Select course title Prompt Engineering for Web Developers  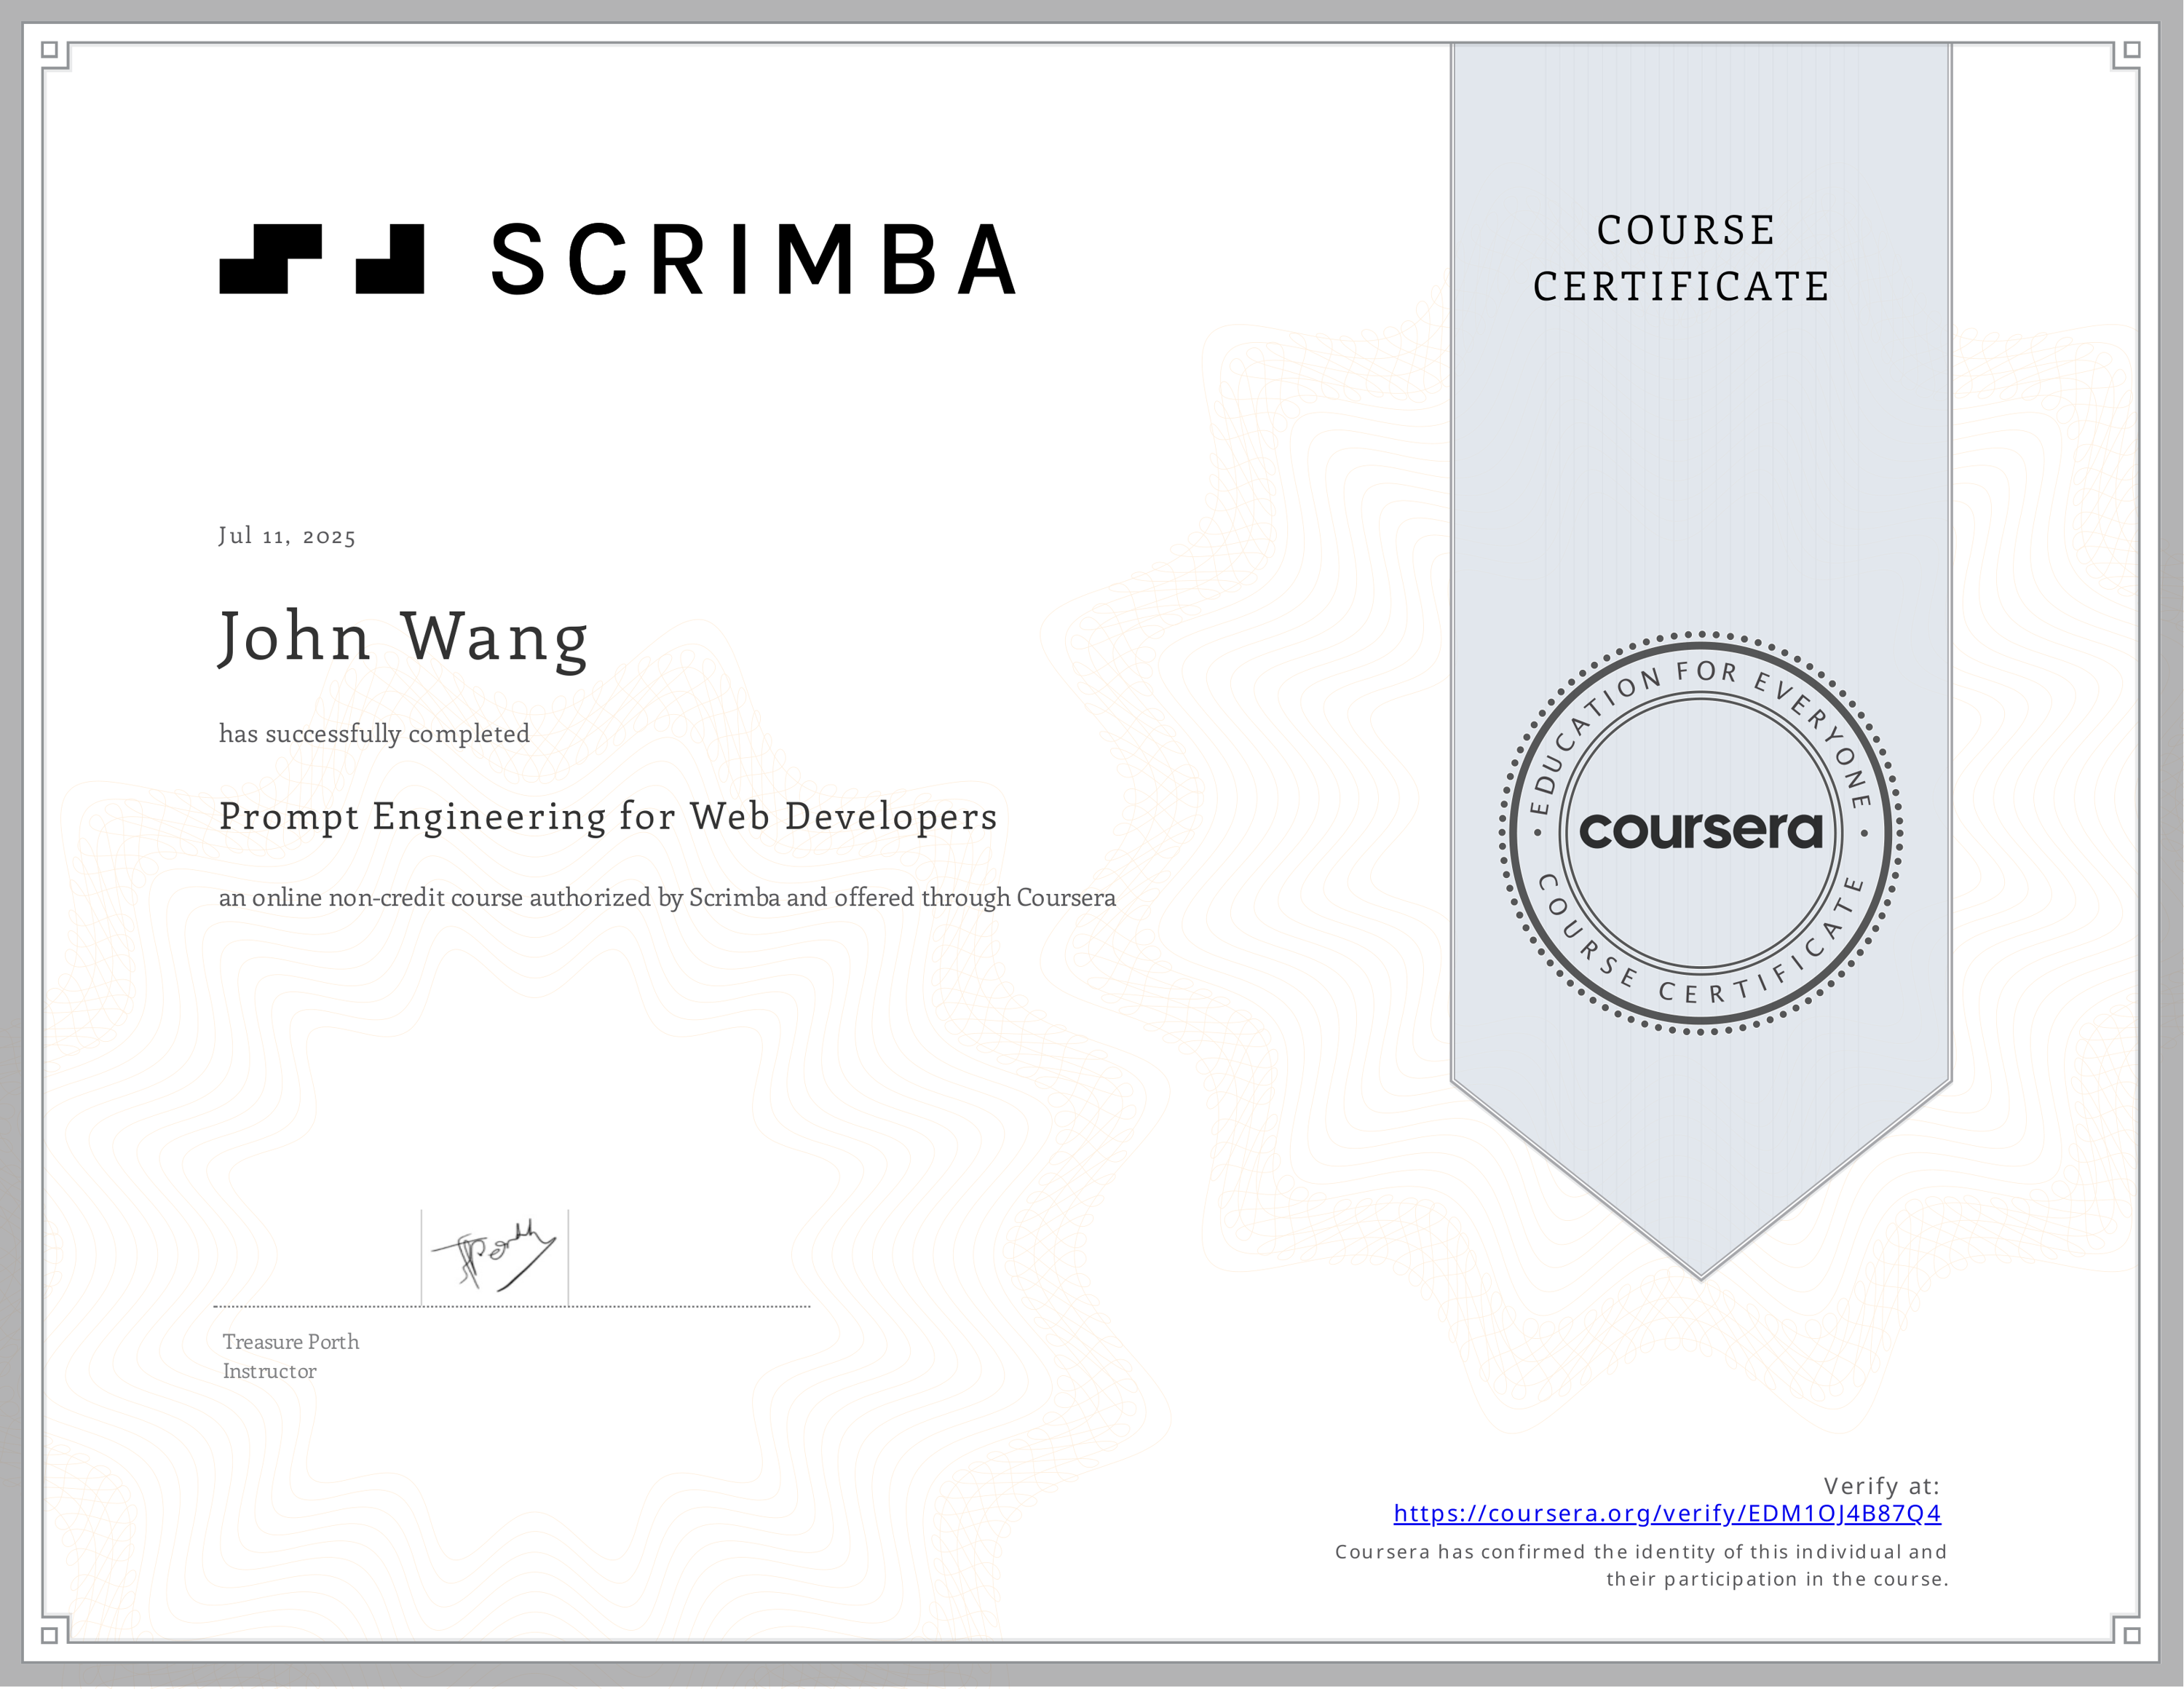pyautogui.click(x=608, y=817)
